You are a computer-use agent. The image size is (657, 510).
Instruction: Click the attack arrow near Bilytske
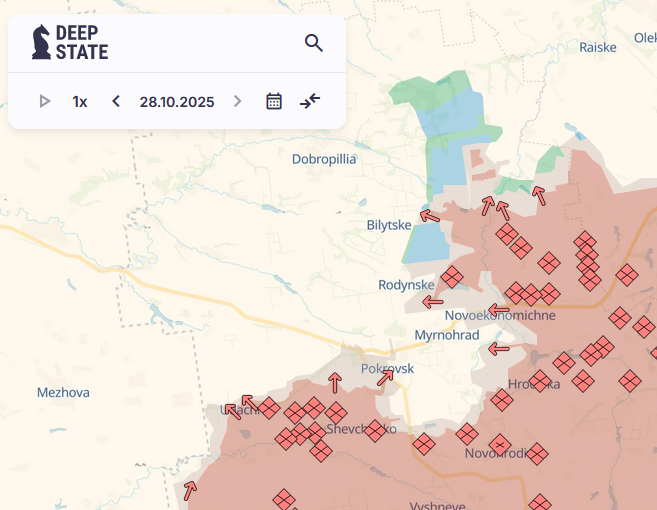(430, 216)
